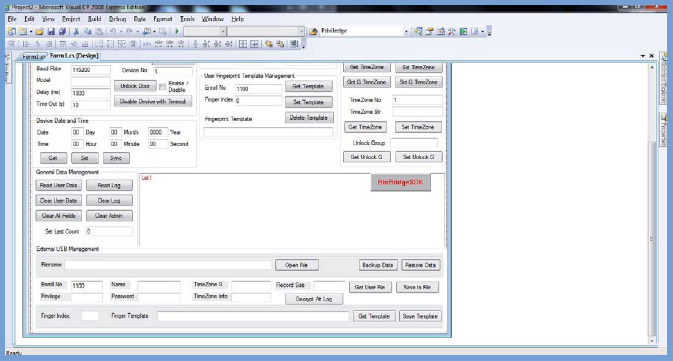
Task: Expand the Navigate Backward dropdown arrow
Action: click(x=154, y=31)
